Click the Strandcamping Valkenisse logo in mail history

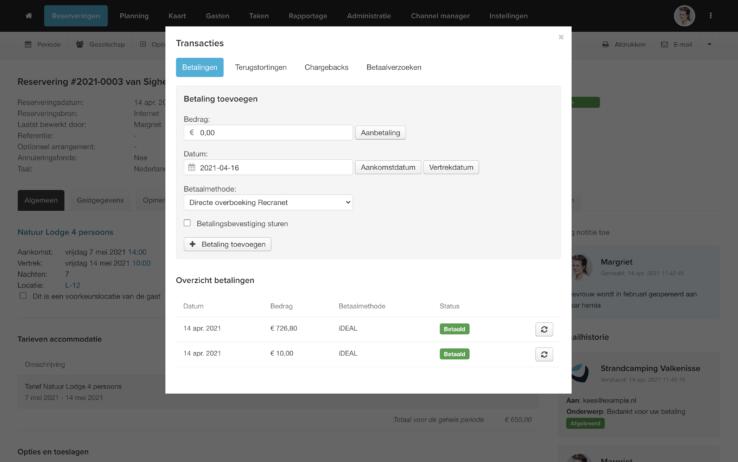[x=580, y=373]
